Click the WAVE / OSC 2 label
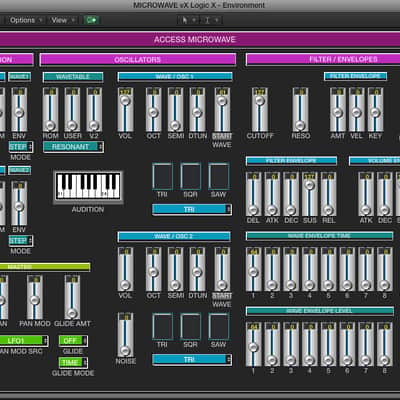Viewport: 400px width, 400px height. 174,236
